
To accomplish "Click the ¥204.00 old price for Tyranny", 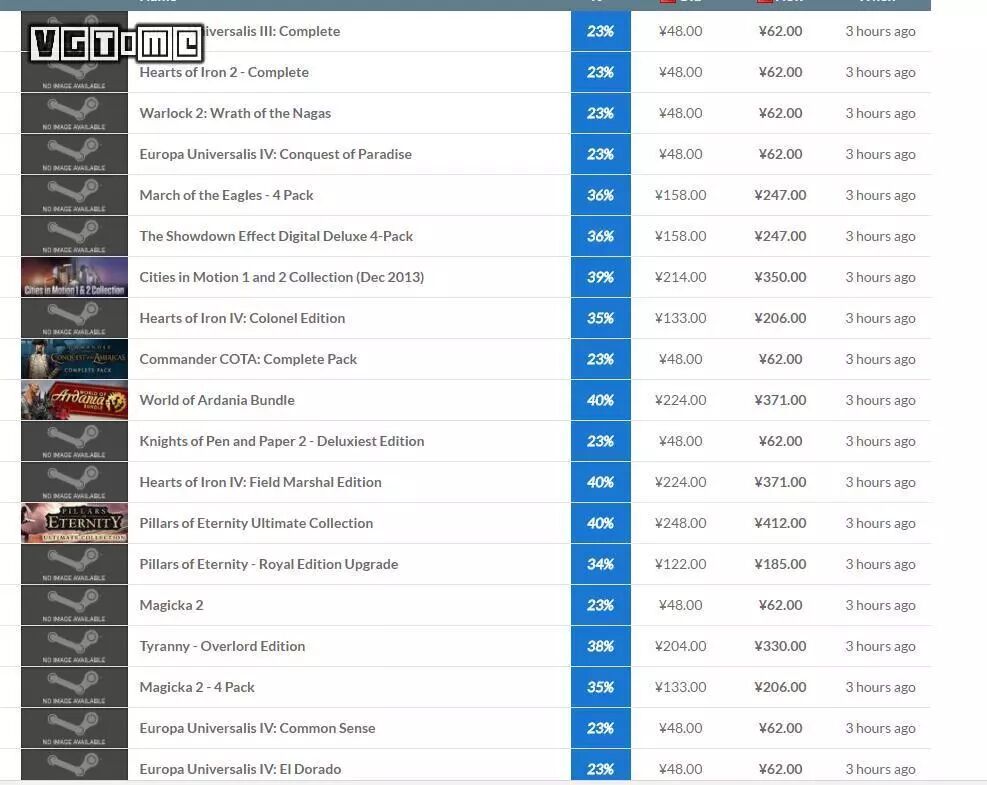I will point(680,646).
